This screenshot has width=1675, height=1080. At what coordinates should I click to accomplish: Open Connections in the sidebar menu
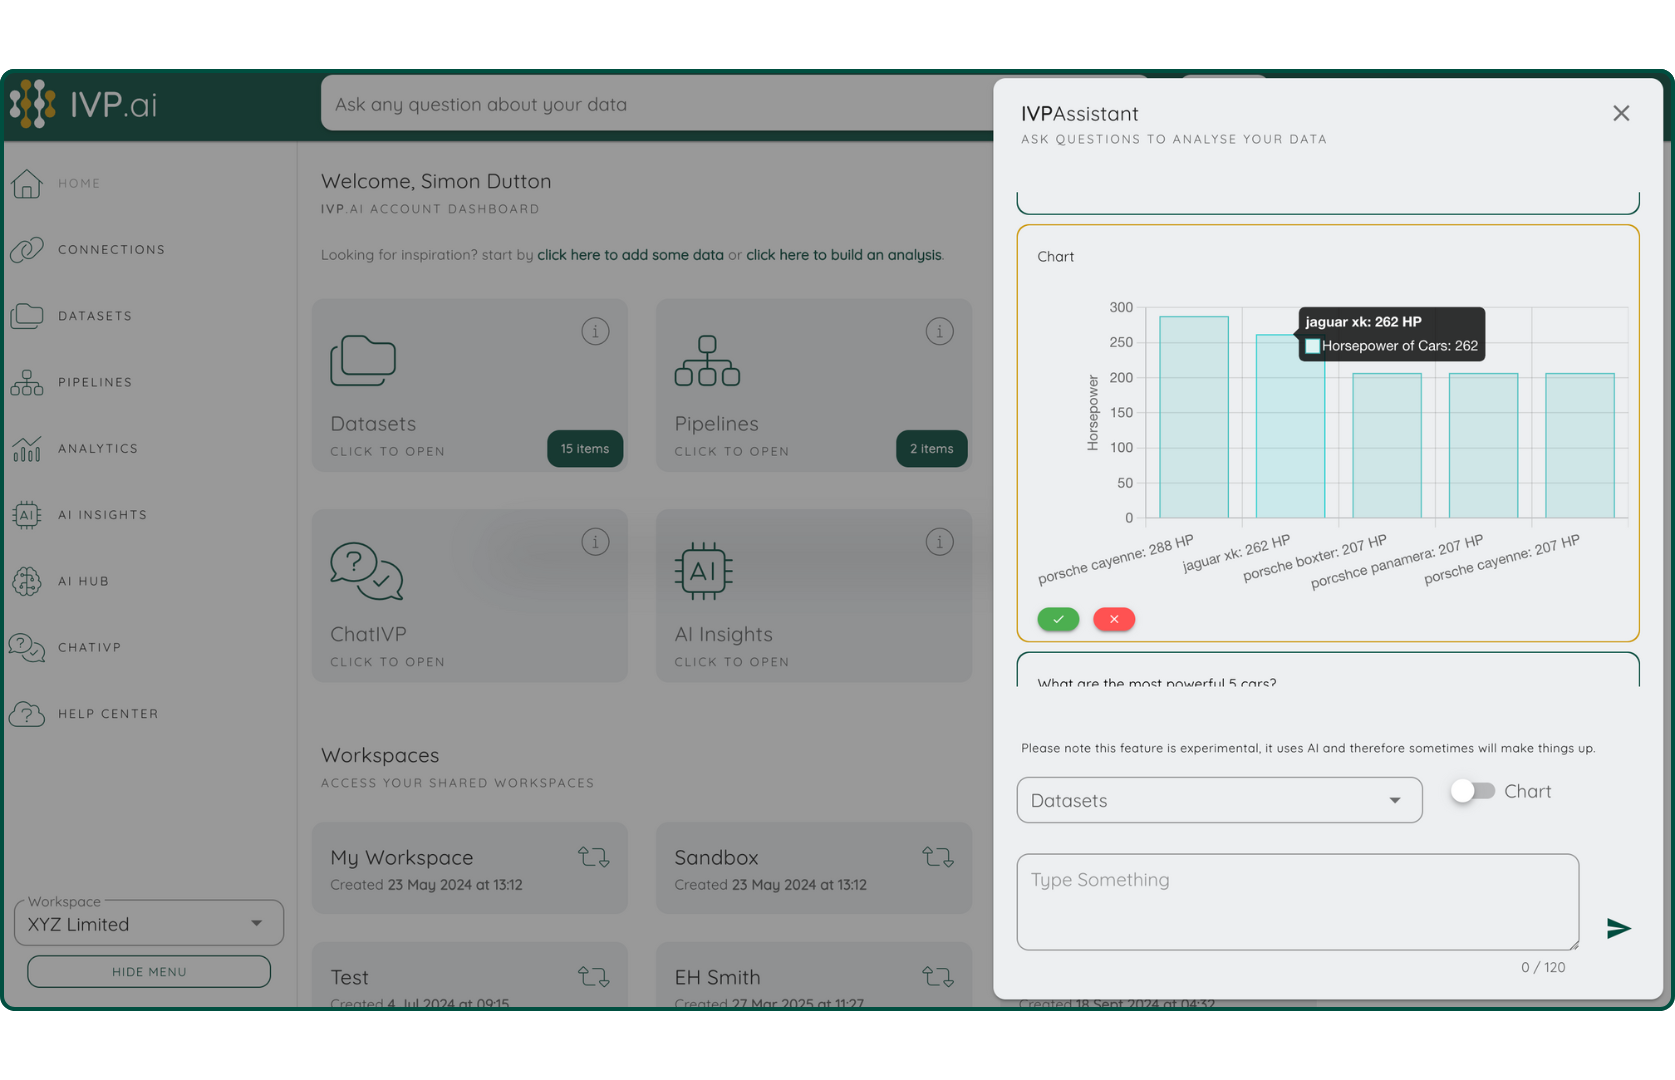111,249
